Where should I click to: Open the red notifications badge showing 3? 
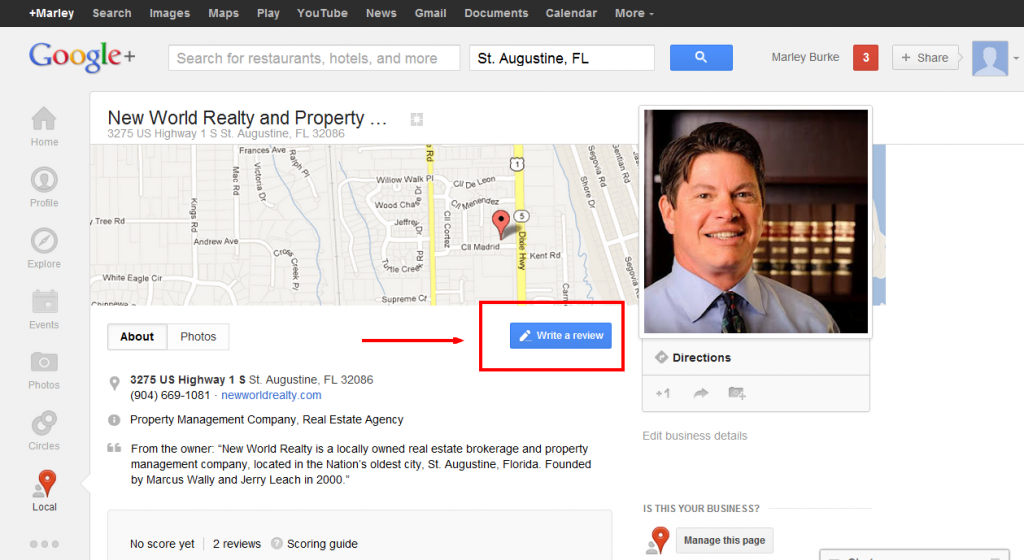pyautogui.click(x=865, y=57)
